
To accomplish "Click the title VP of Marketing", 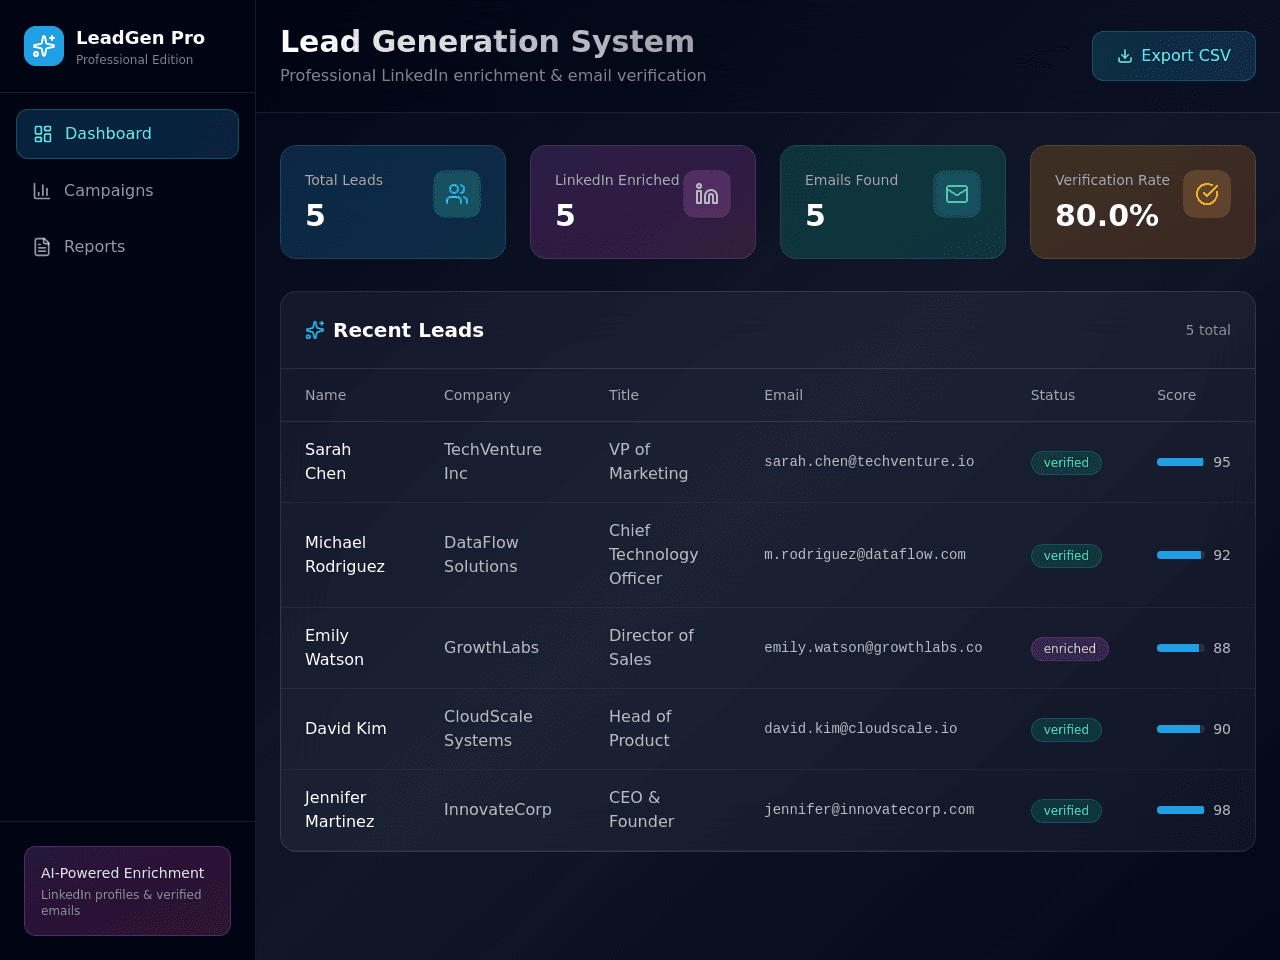I will (648, 462).
